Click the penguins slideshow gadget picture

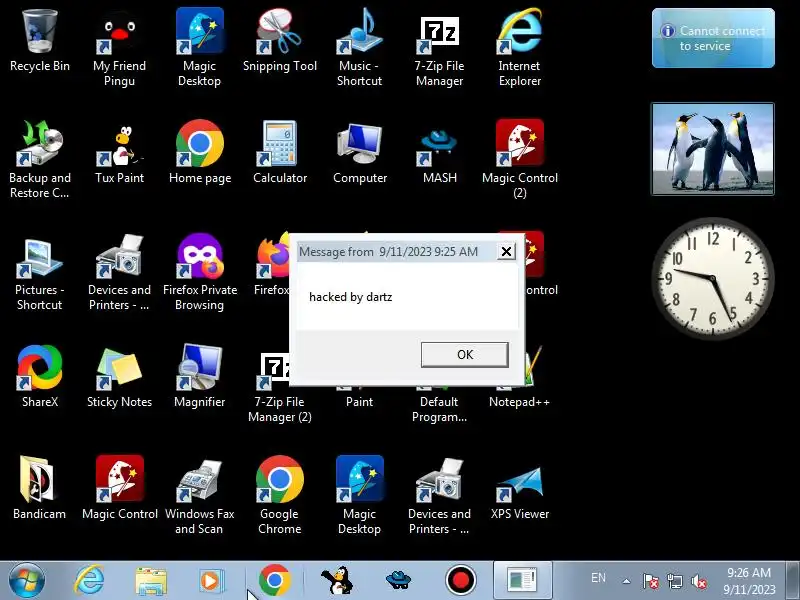point(713,149)
